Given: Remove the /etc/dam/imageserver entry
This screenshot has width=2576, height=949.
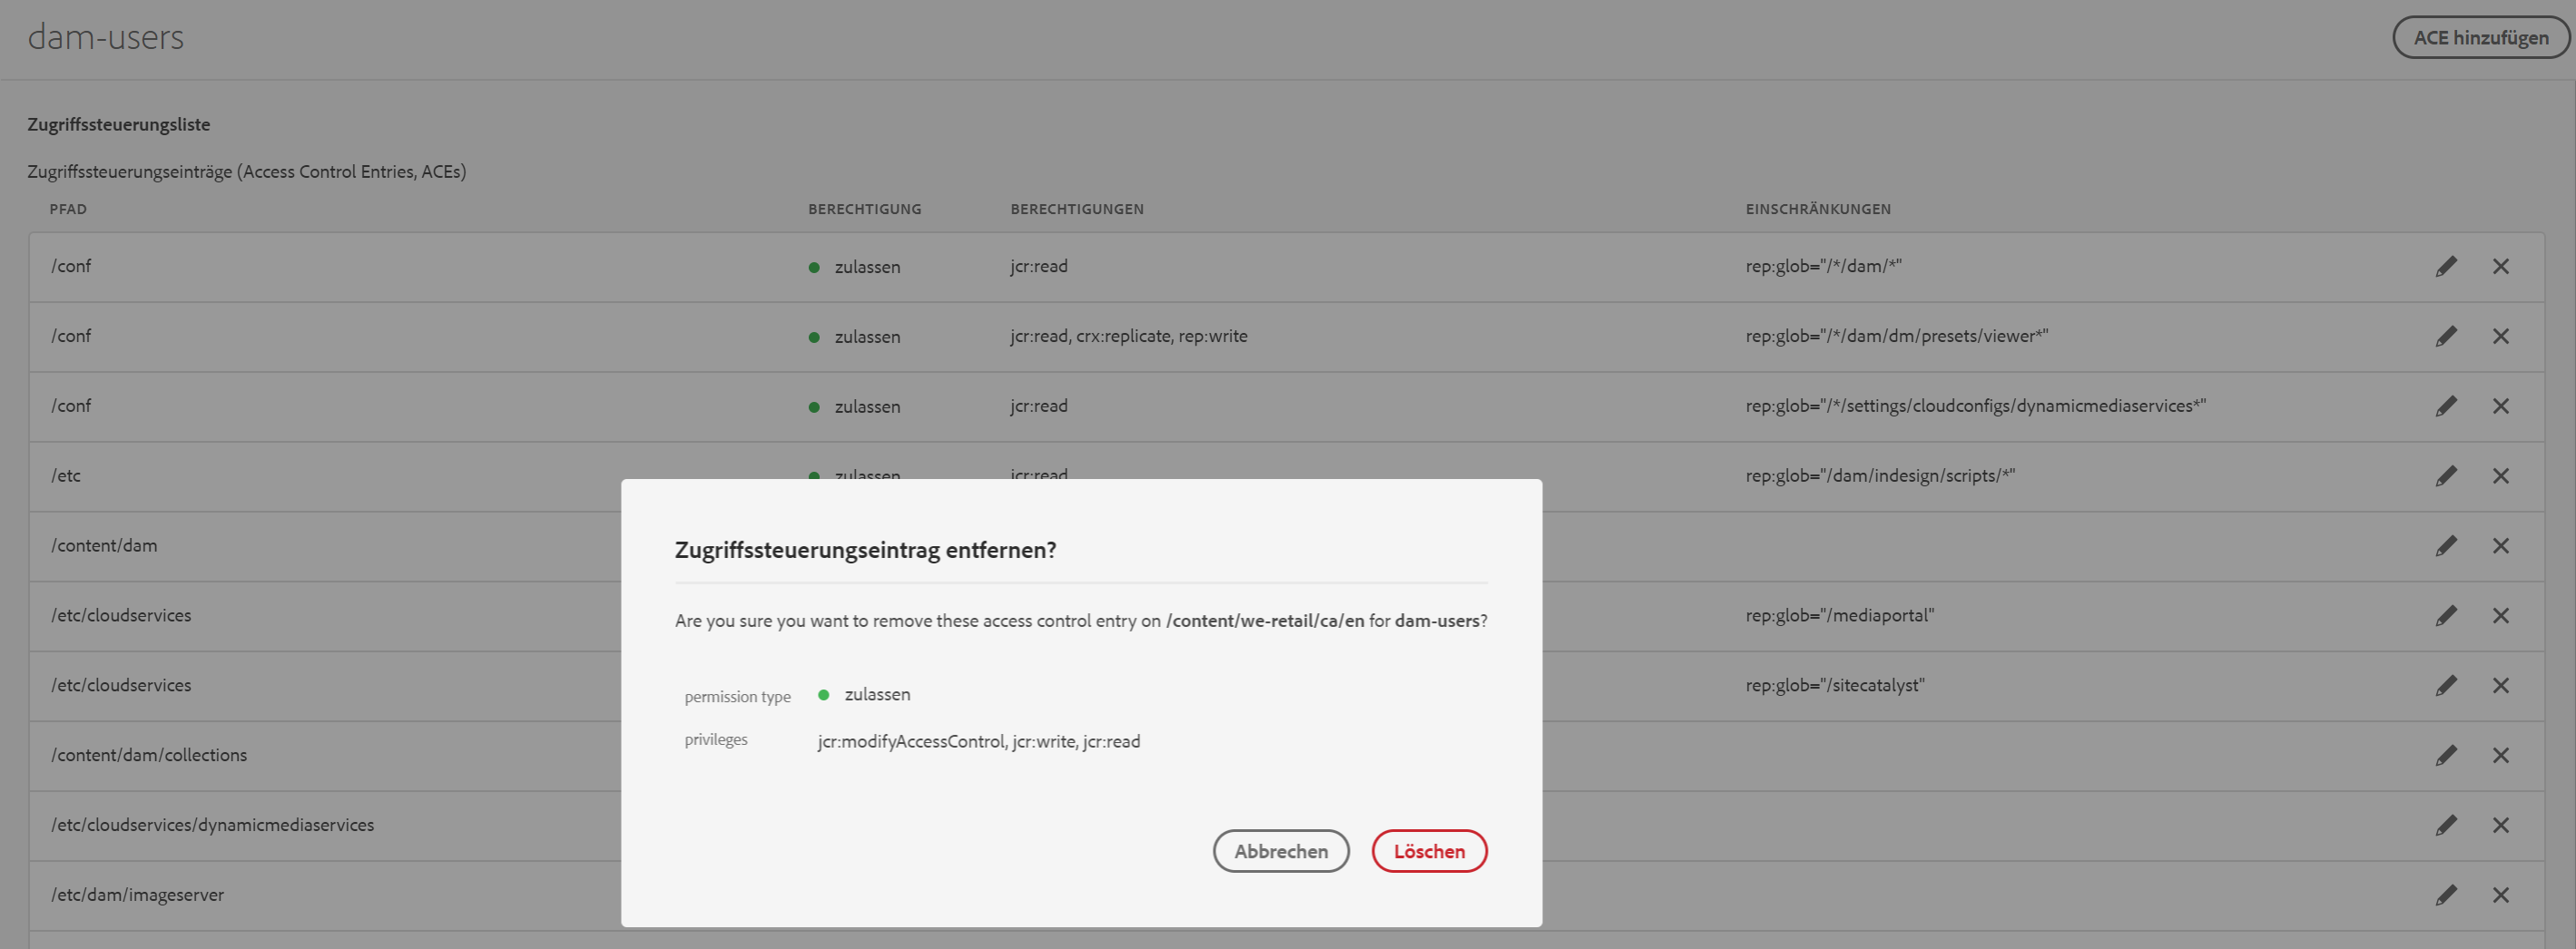Looking at the screenshot, I should 2500,895.
